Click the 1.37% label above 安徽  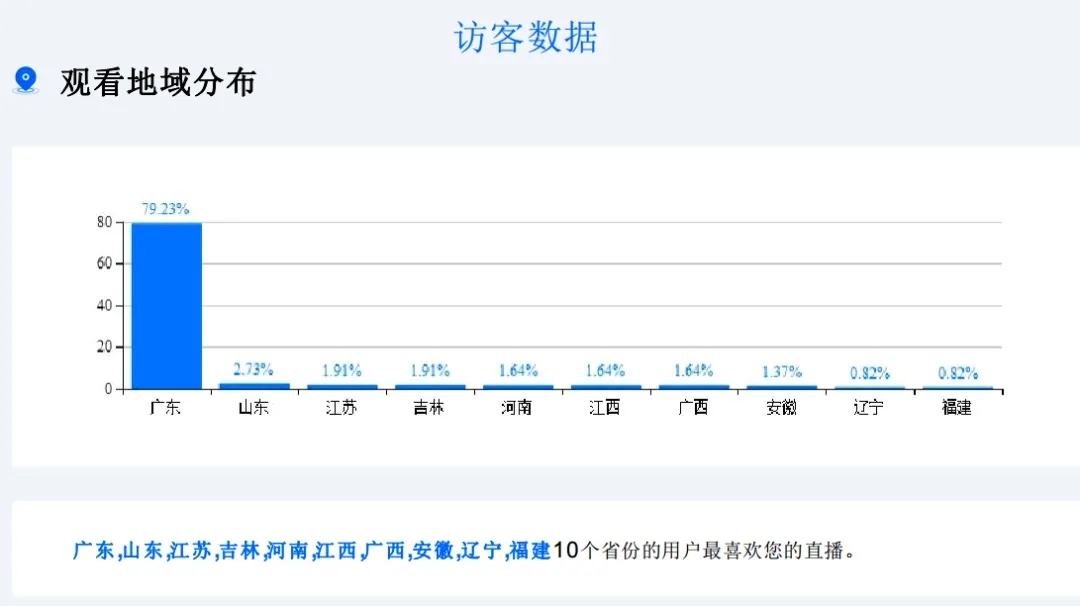point(782,372)
